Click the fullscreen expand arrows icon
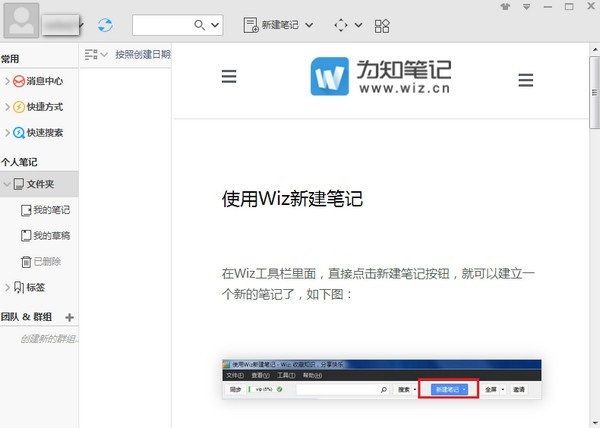The width and height of the screenshot is (600, 428). pyautogui.click(x=341, y=25)
